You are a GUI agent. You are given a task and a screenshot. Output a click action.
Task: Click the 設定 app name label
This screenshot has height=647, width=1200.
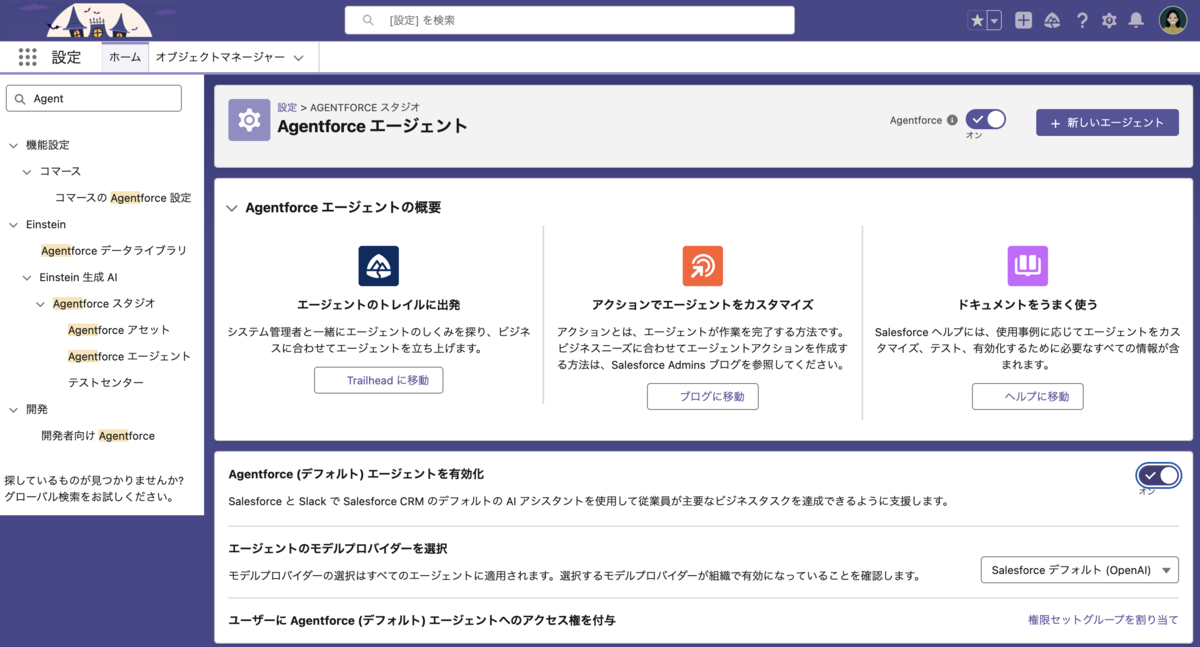[x=66, y=57]
